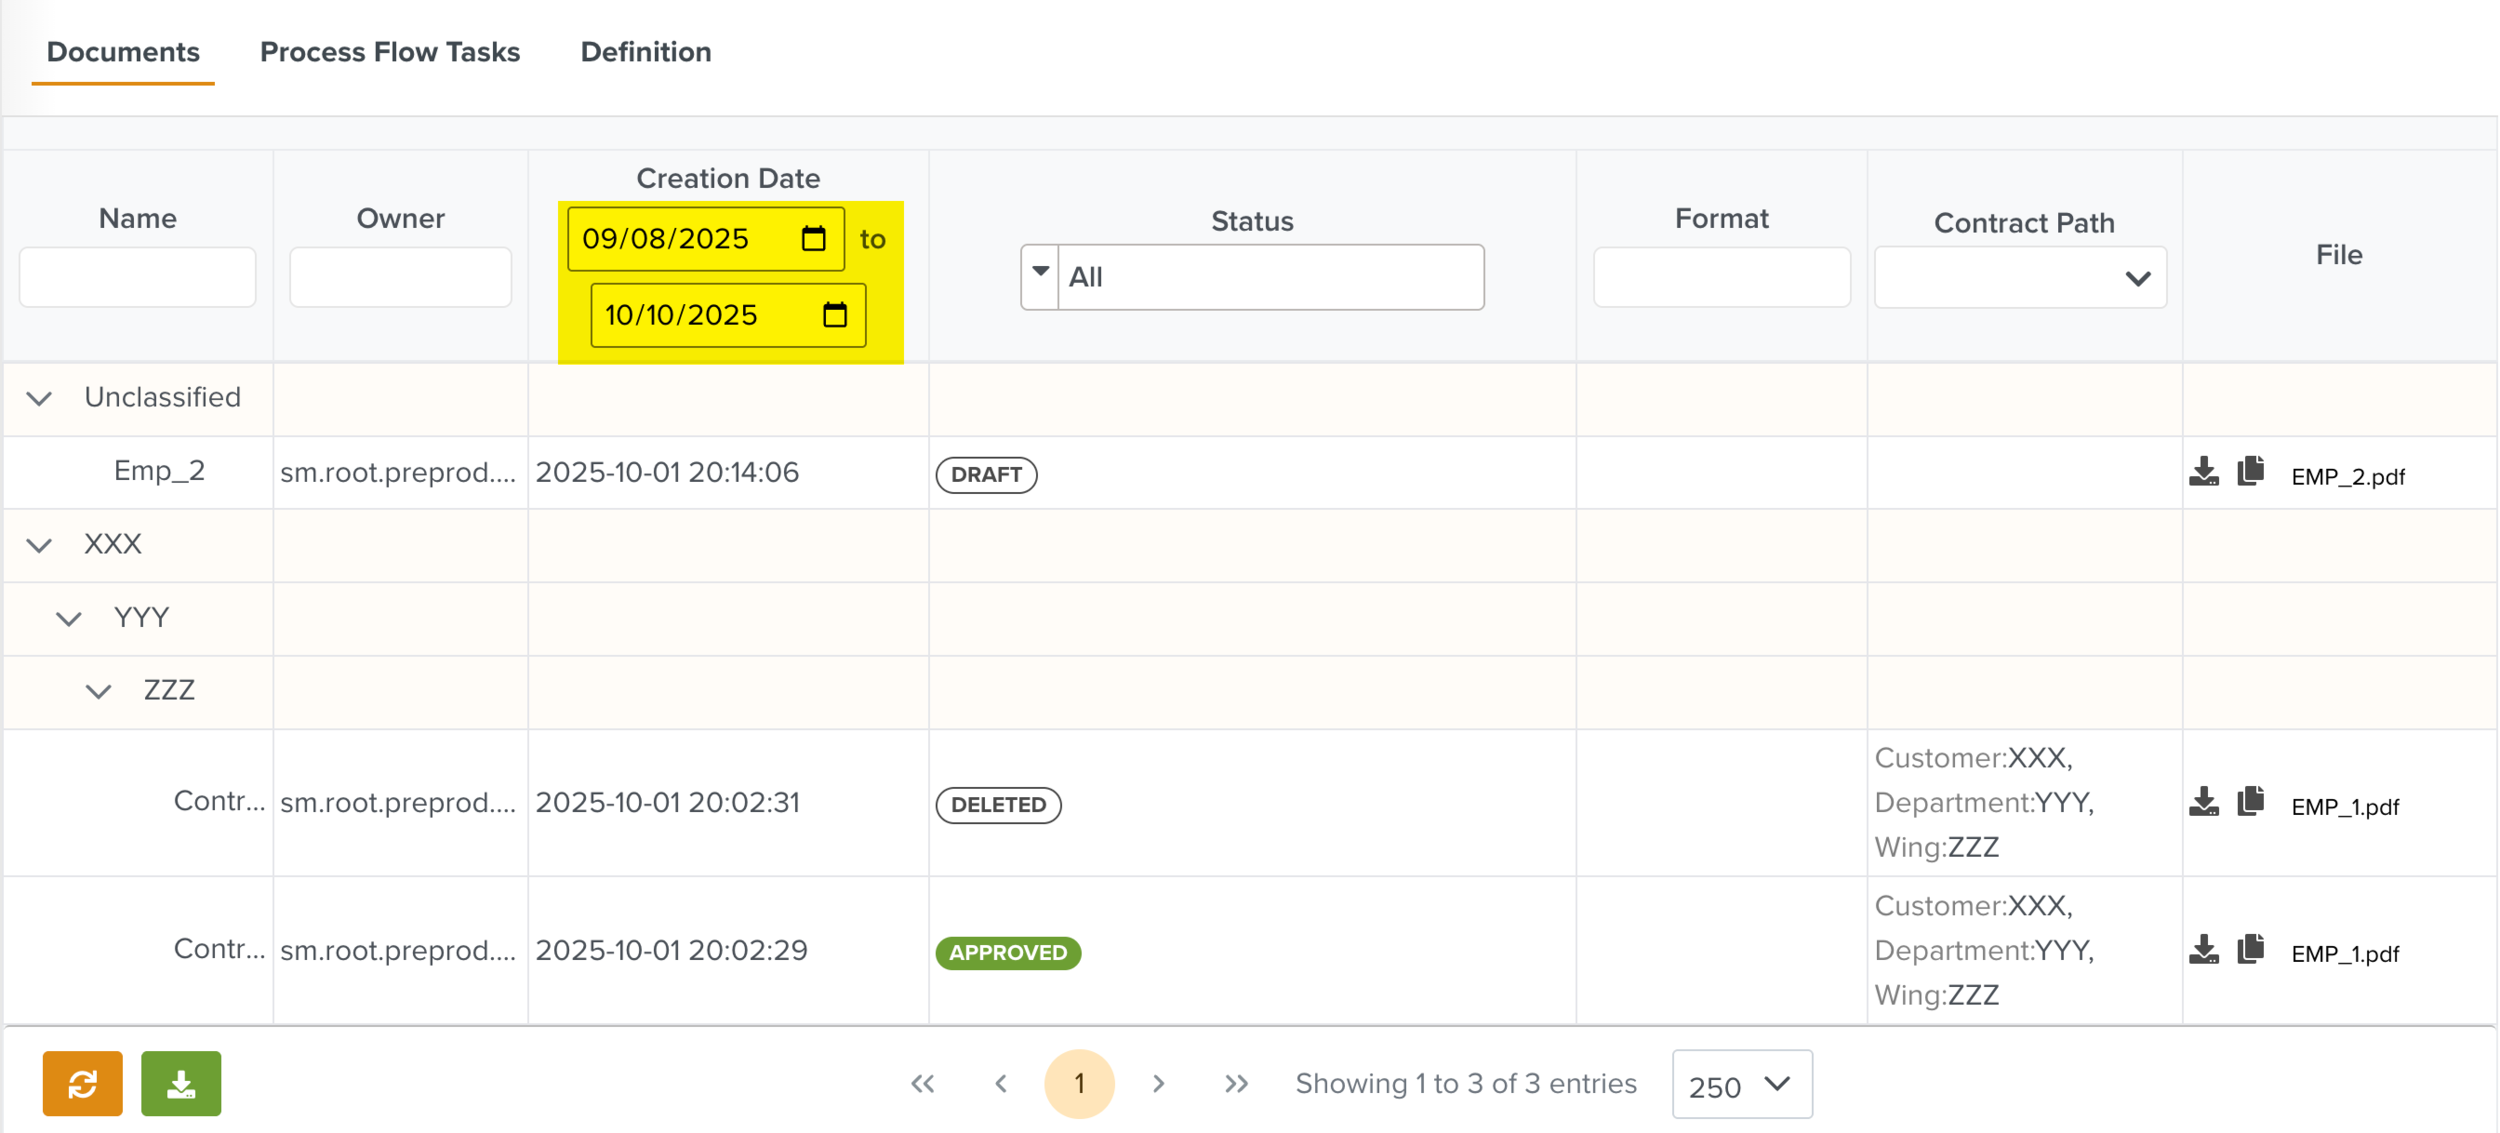Screen dimensions: 2500x1133
Task: Collapse the Unclassified group
Action: pos(39,399)
